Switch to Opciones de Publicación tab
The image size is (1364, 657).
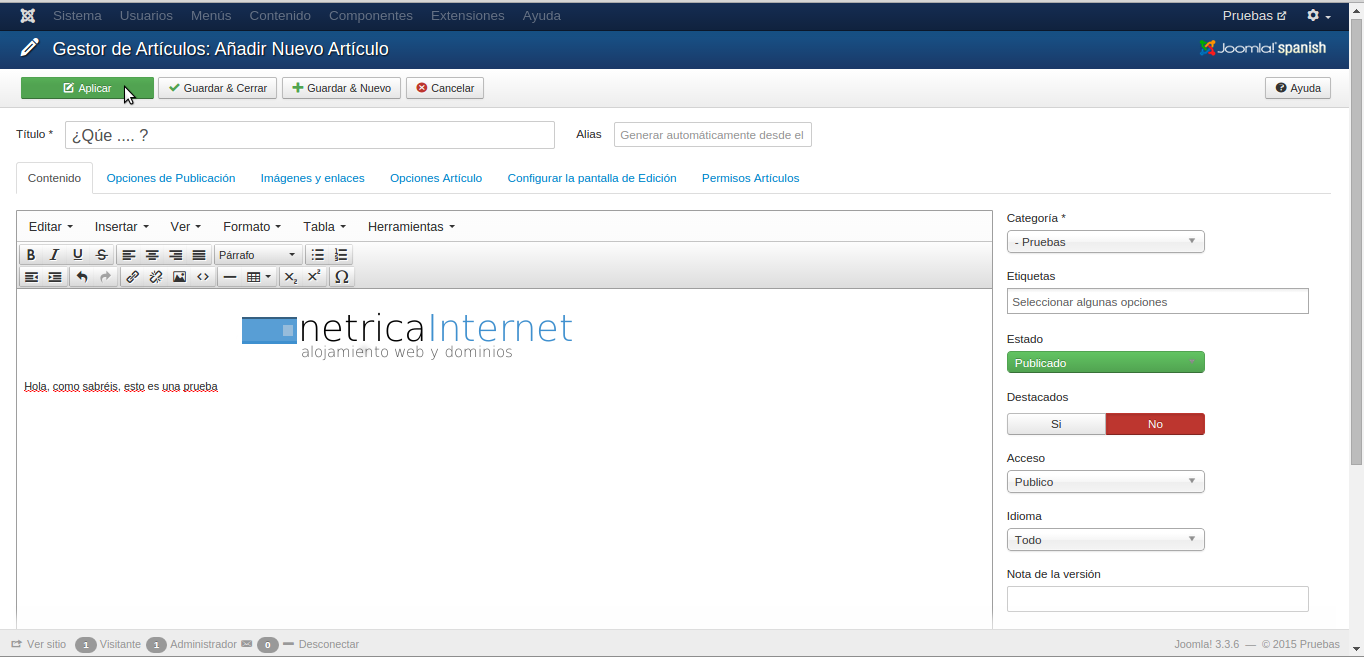171,178
